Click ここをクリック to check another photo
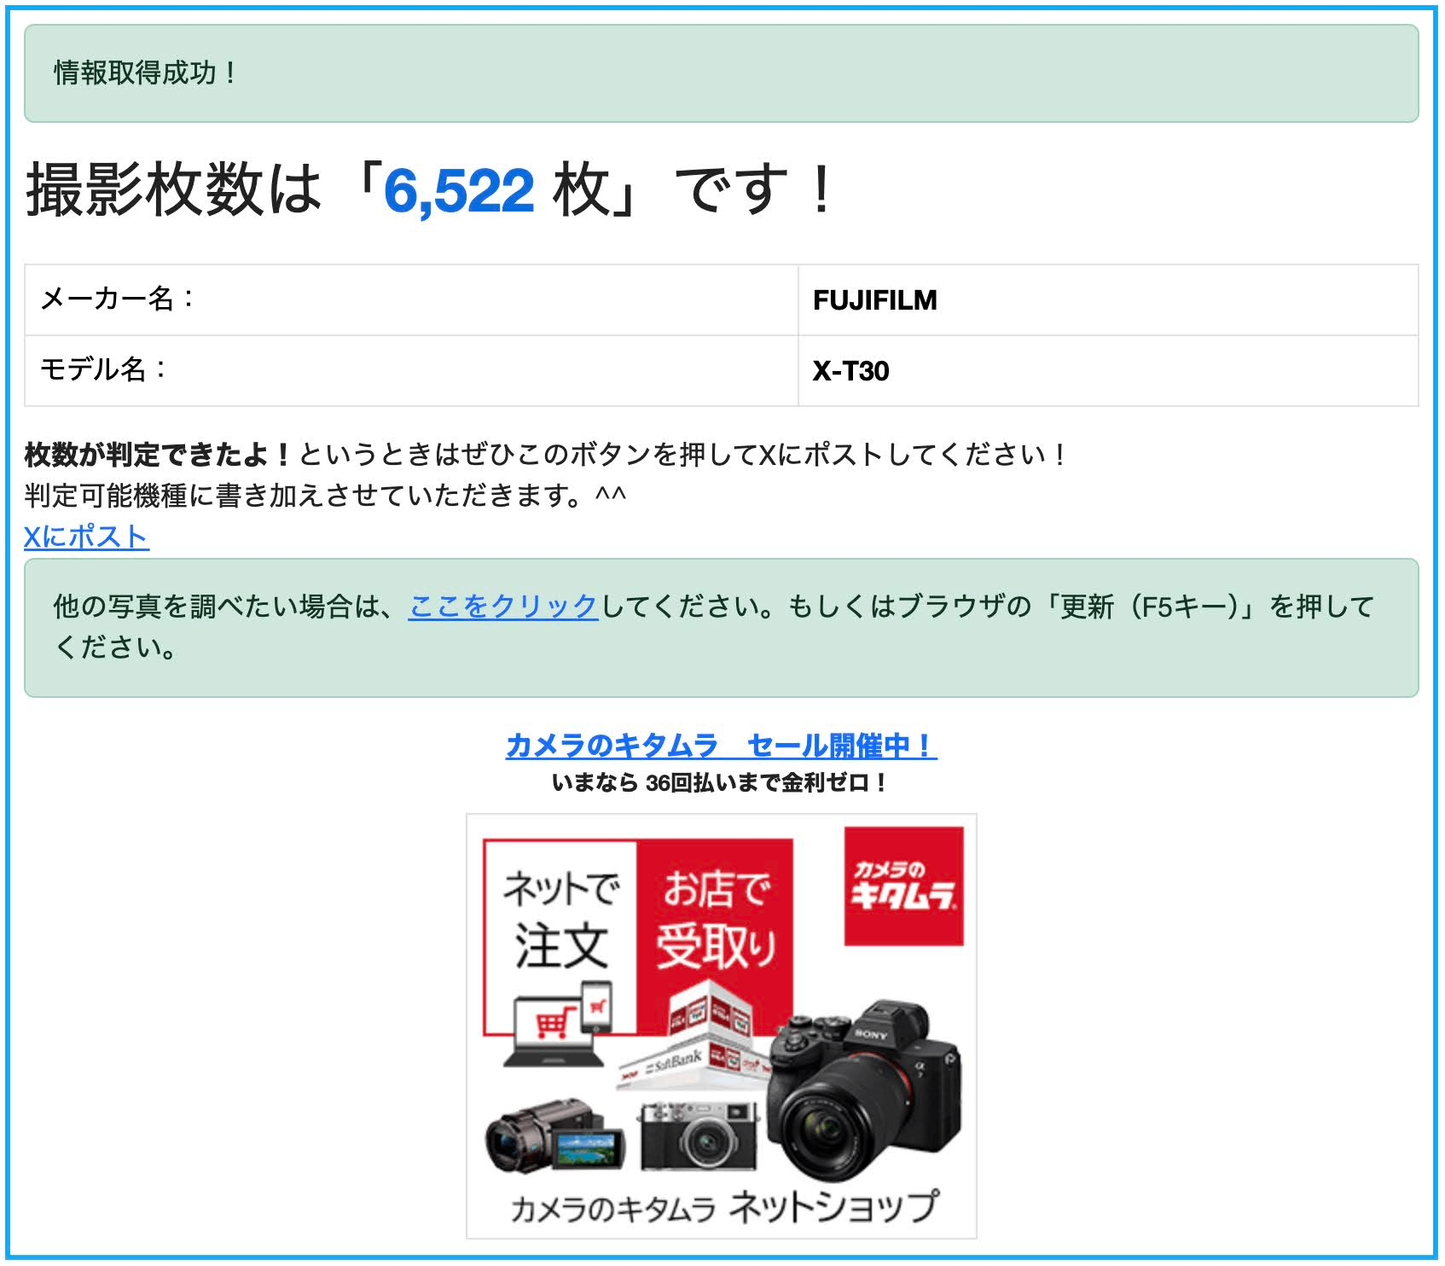The height and width of the screenshot is (1266, 1445). [x=503, y=604]
